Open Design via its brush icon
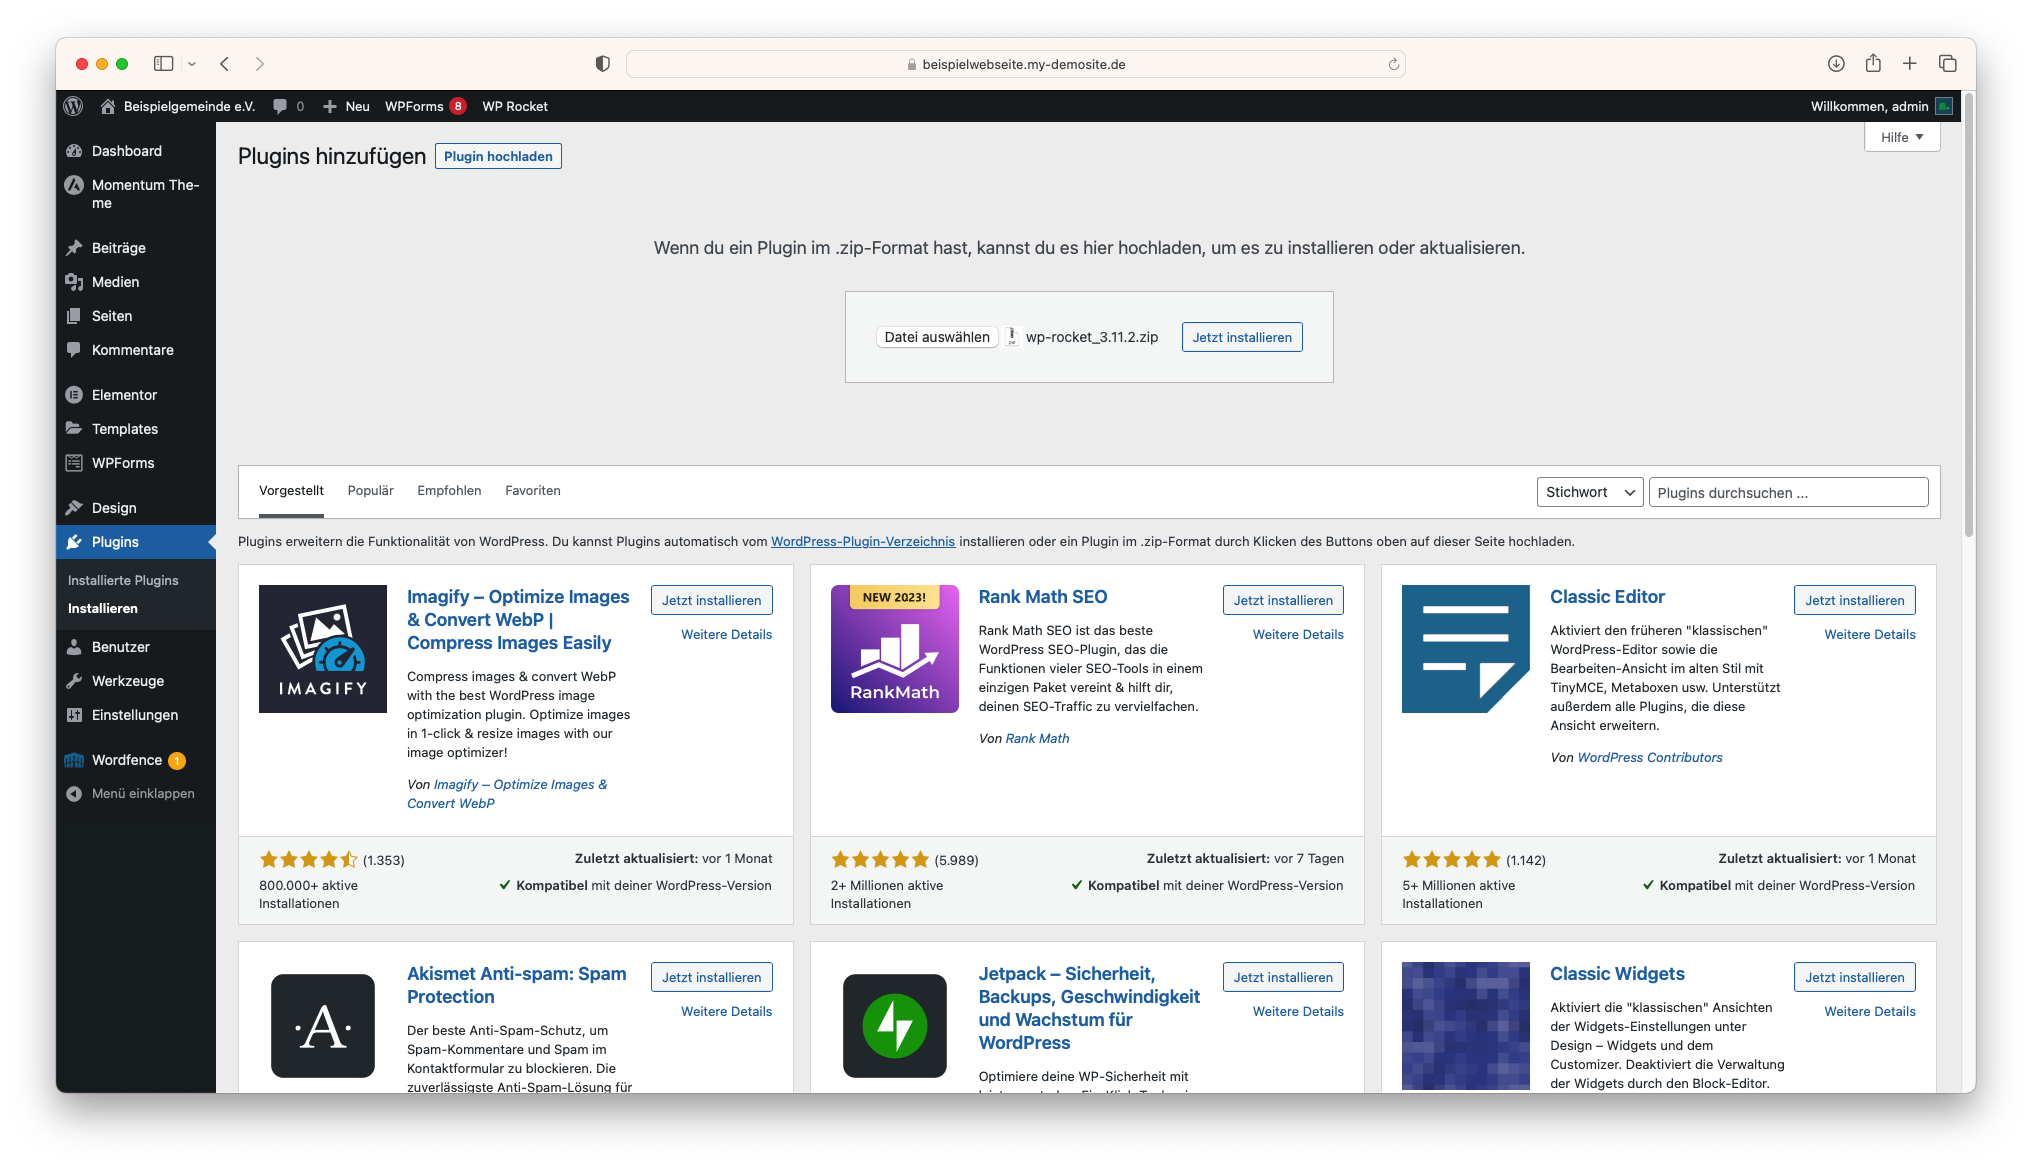Viewport: 2032px width, 1167px height. click(74, 508)
